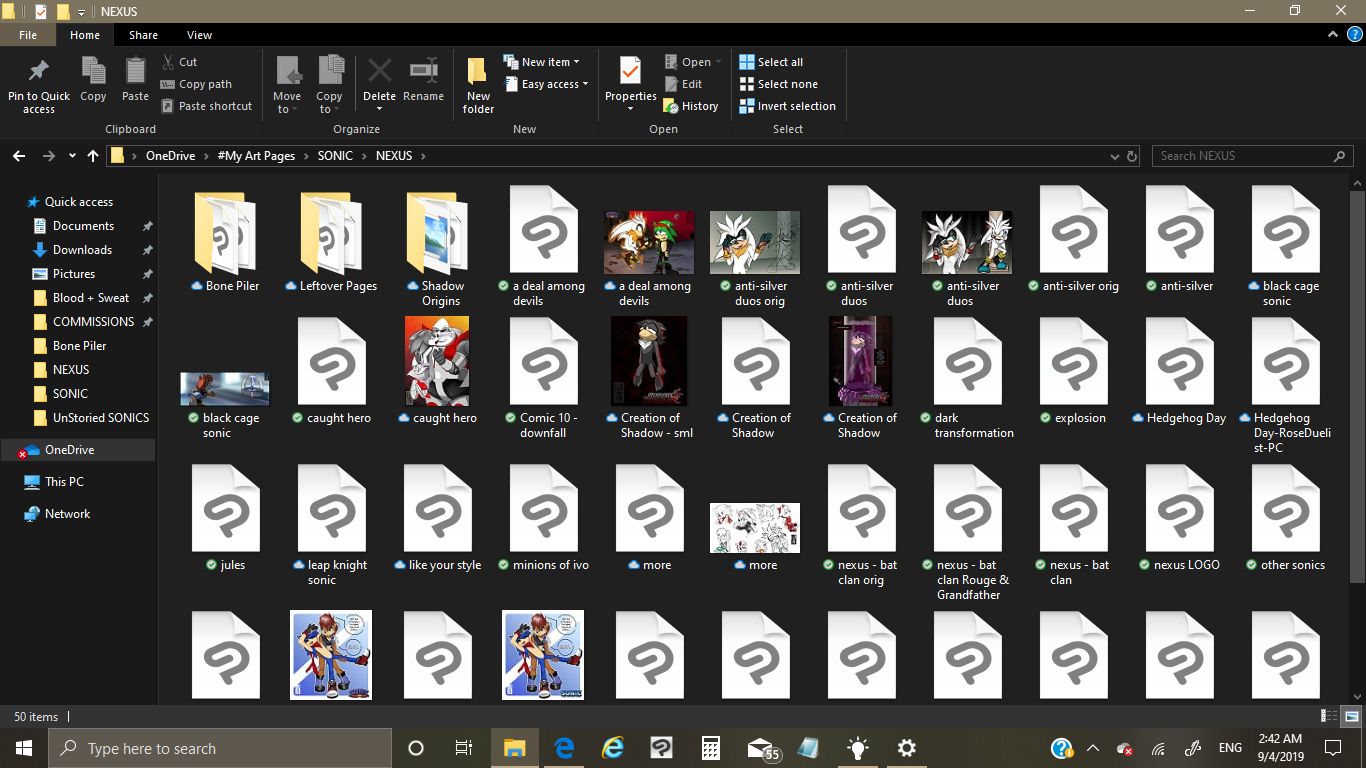Image resolution: width=1366 pixels, height=768 pixels.
Task: Select the Shadow Origins folder
Action: (435, 247)
